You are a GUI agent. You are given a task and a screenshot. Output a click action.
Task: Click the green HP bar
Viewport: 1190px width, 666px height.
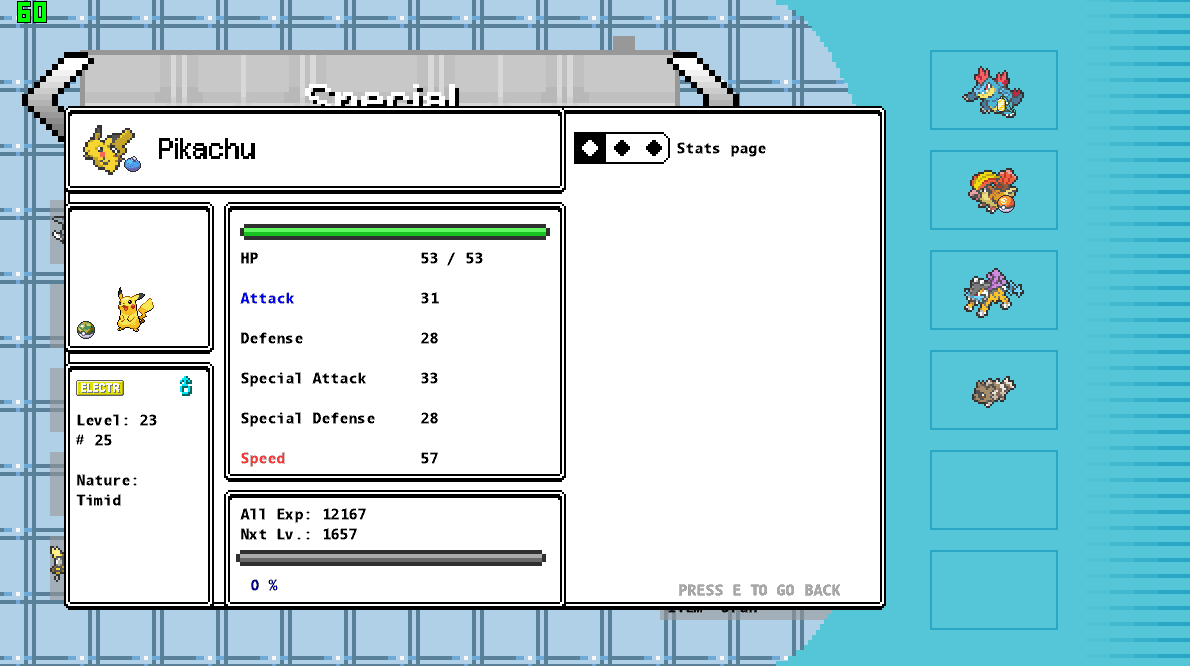(395, 232)
